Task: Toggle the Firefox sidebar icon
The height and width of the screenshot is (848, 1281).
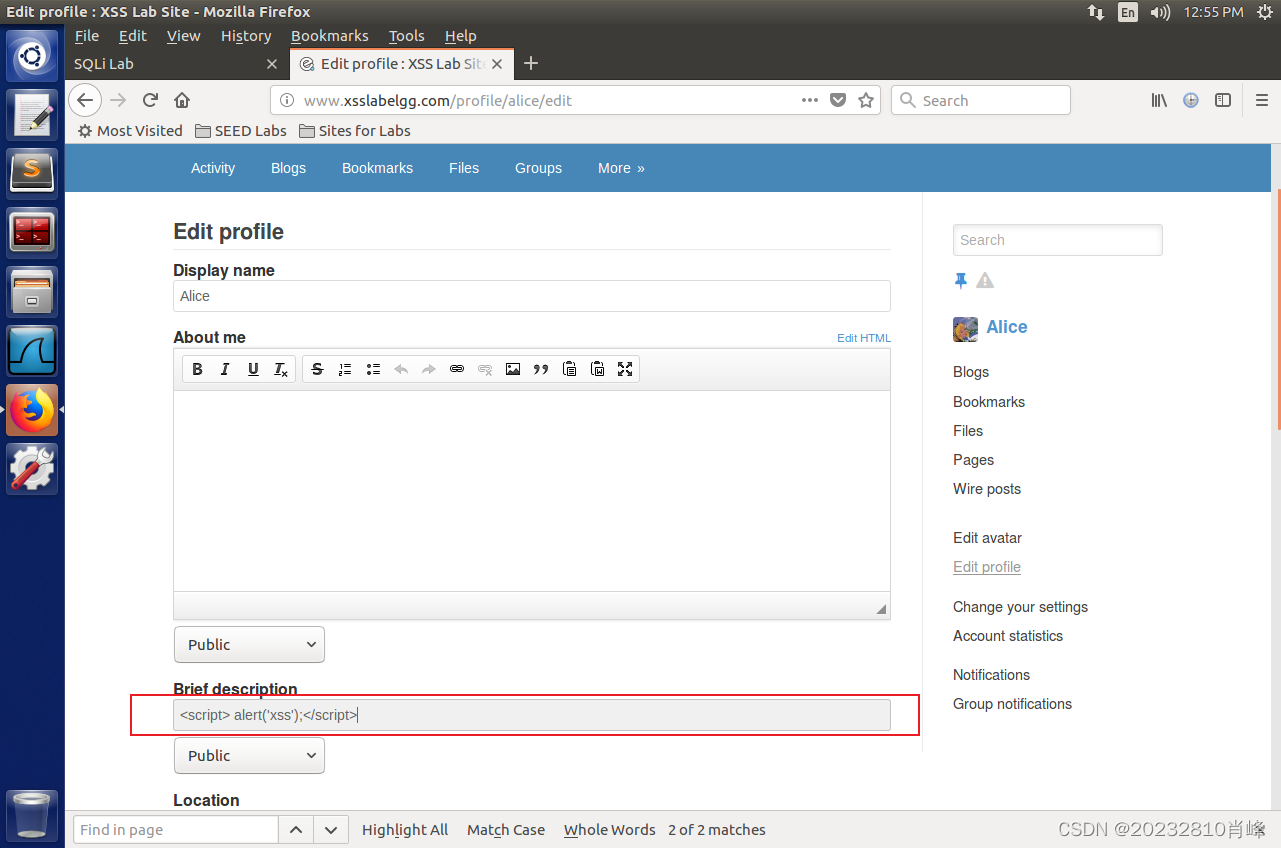Action: coord(1222,100)
